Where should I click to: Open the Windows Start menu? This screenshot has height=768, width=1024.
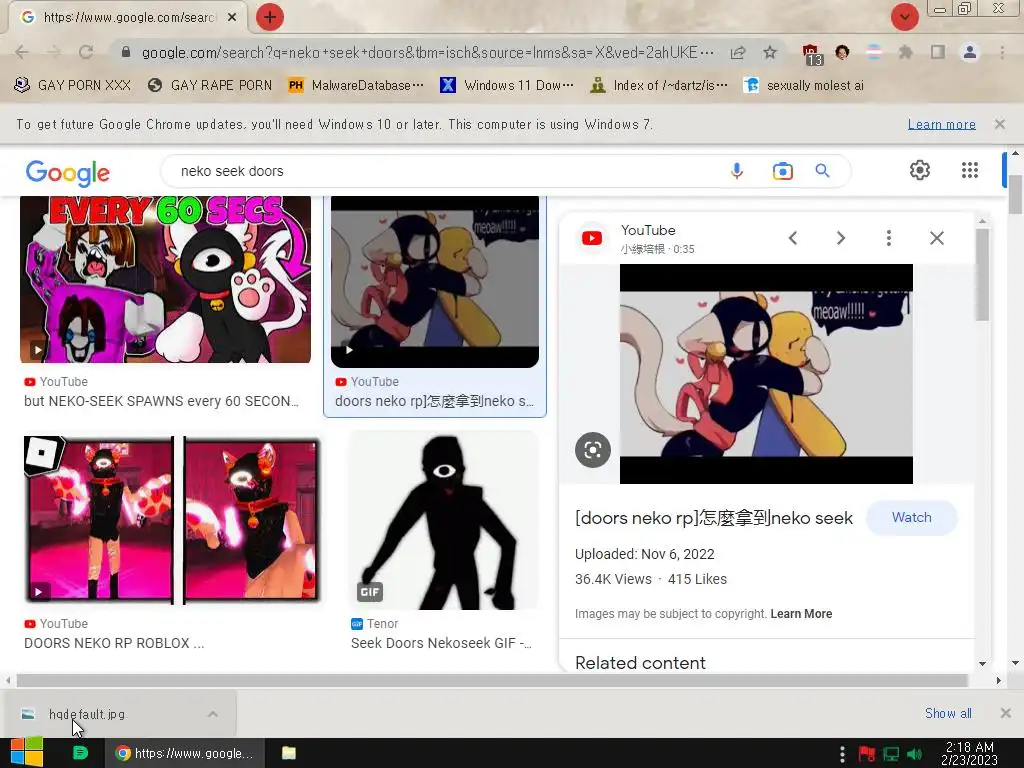point(27,753)
